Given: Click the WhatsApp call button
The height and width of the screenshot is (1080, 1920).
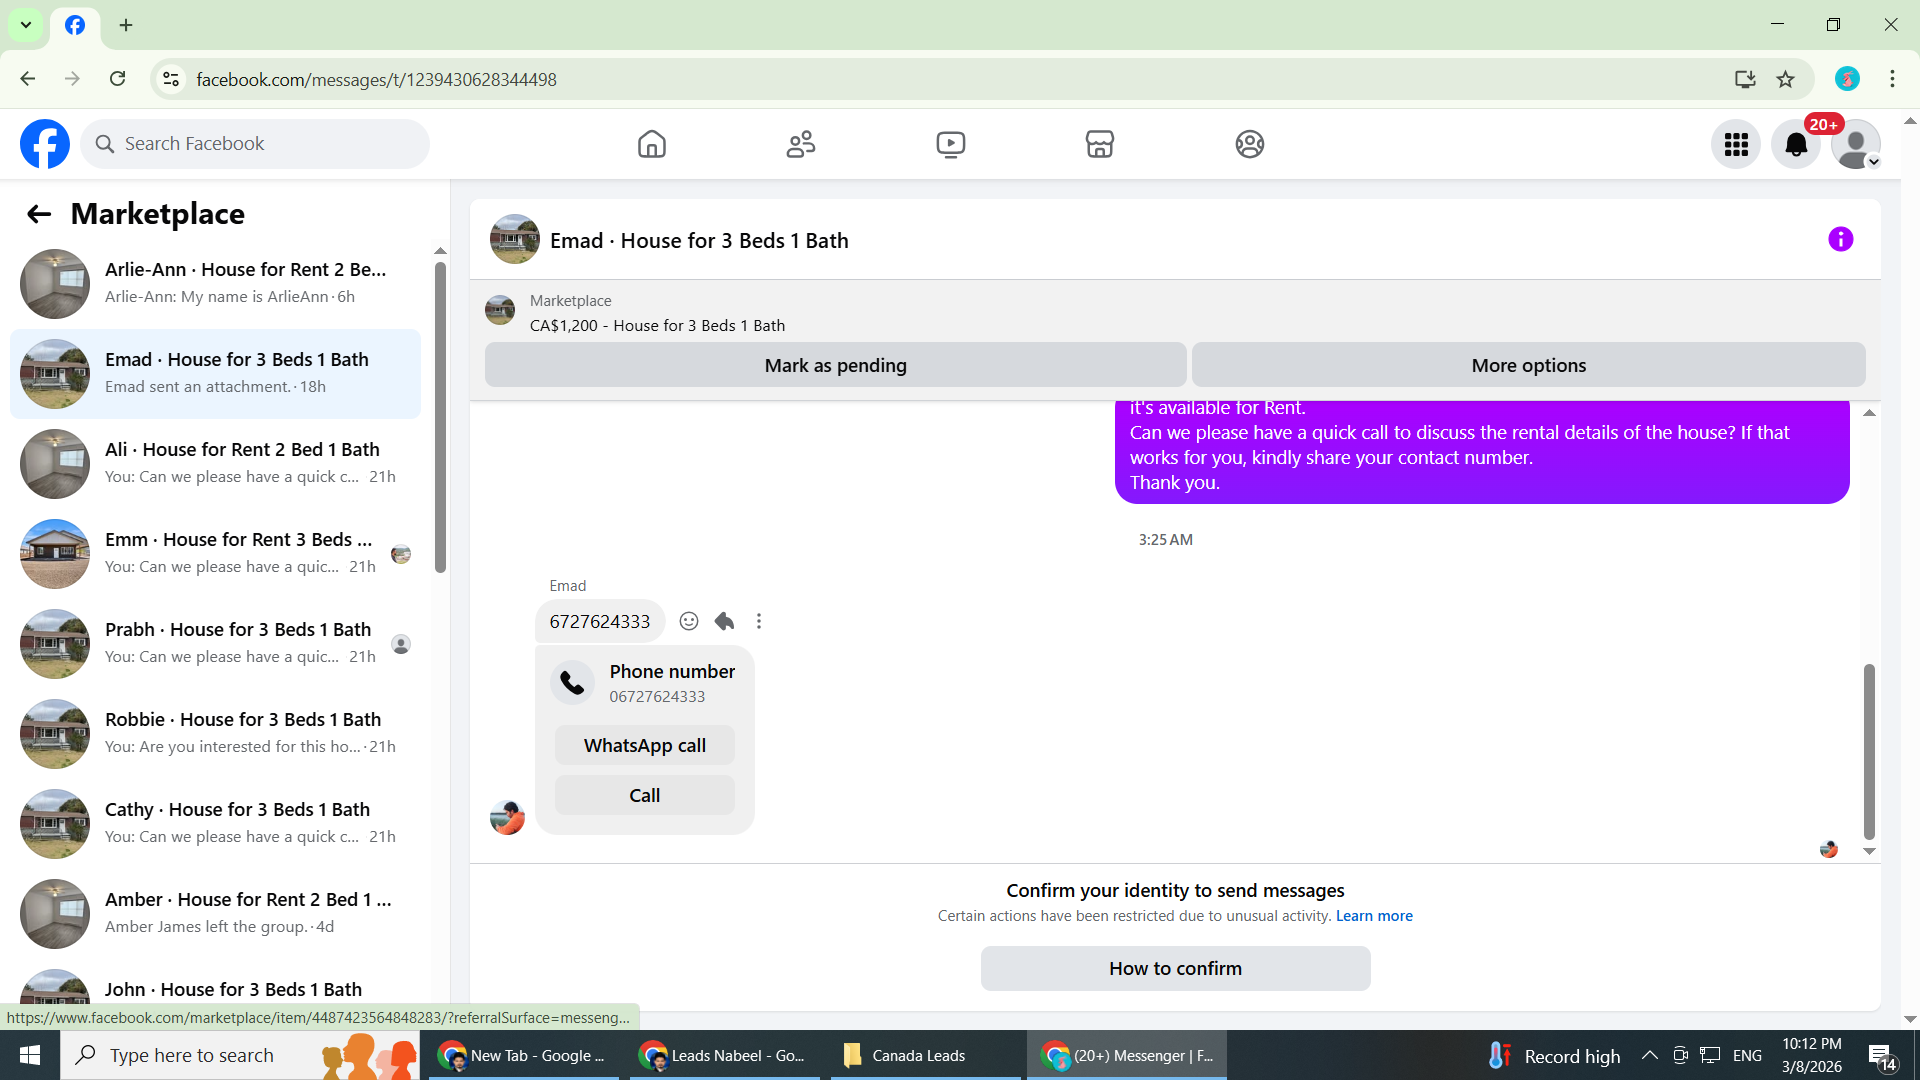Looking at the screenshot, I should (x=644, y=745).
